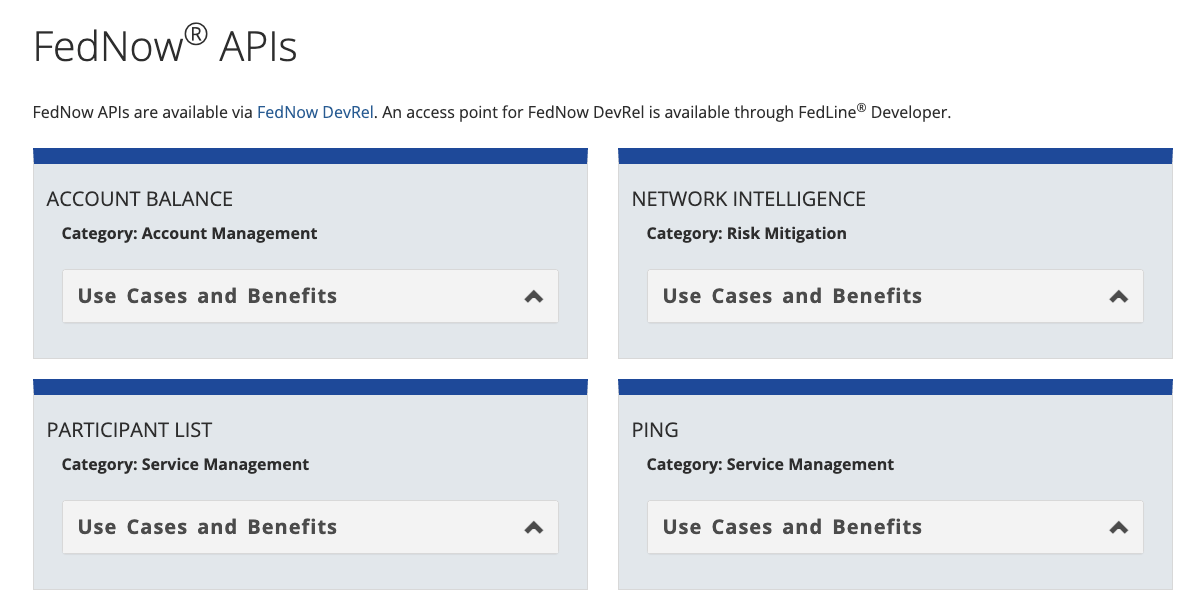This screenshot has height=609, width=1199.
Task: Select 'Category: Service Management' under Ping
Action: coord(770,464)
